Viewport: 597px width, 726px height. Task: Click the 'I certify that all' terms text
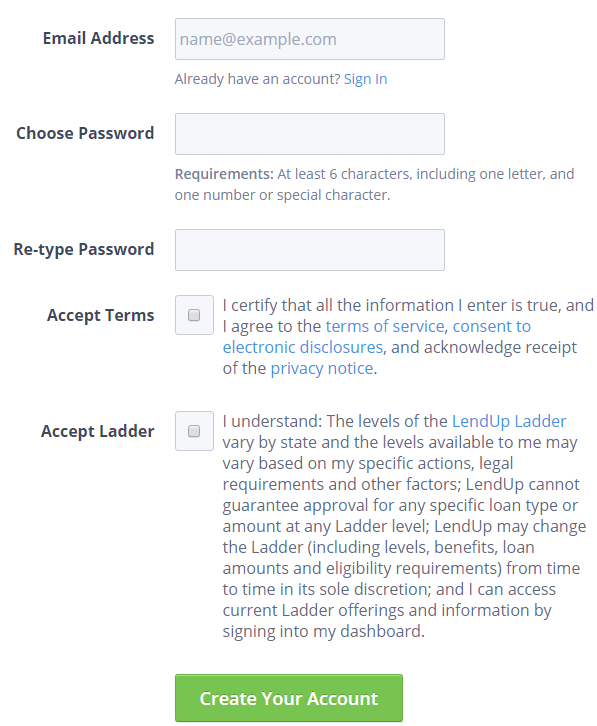(408, 337)
